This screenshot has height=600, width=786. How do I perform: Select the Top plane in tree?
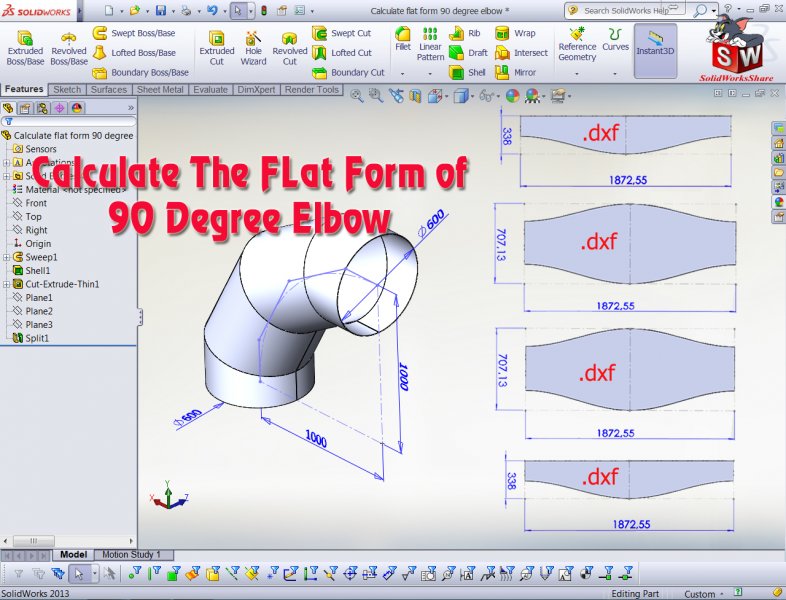click(27, 217)
